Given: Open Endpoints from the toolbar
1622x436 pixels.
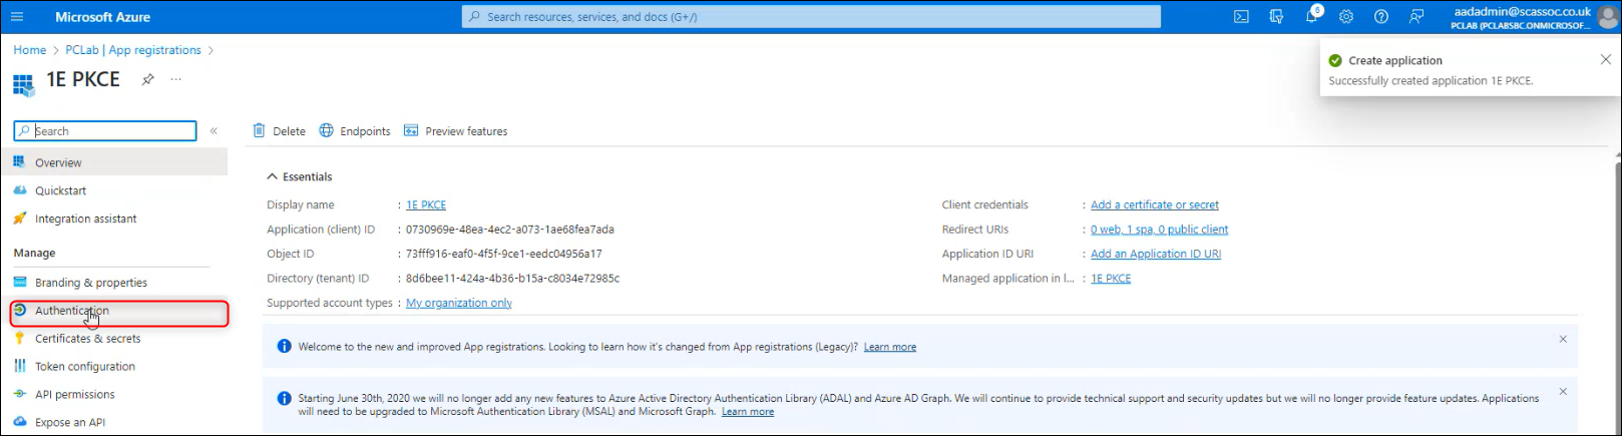Looking at the screenshot, I should click(x=355, y=131).
